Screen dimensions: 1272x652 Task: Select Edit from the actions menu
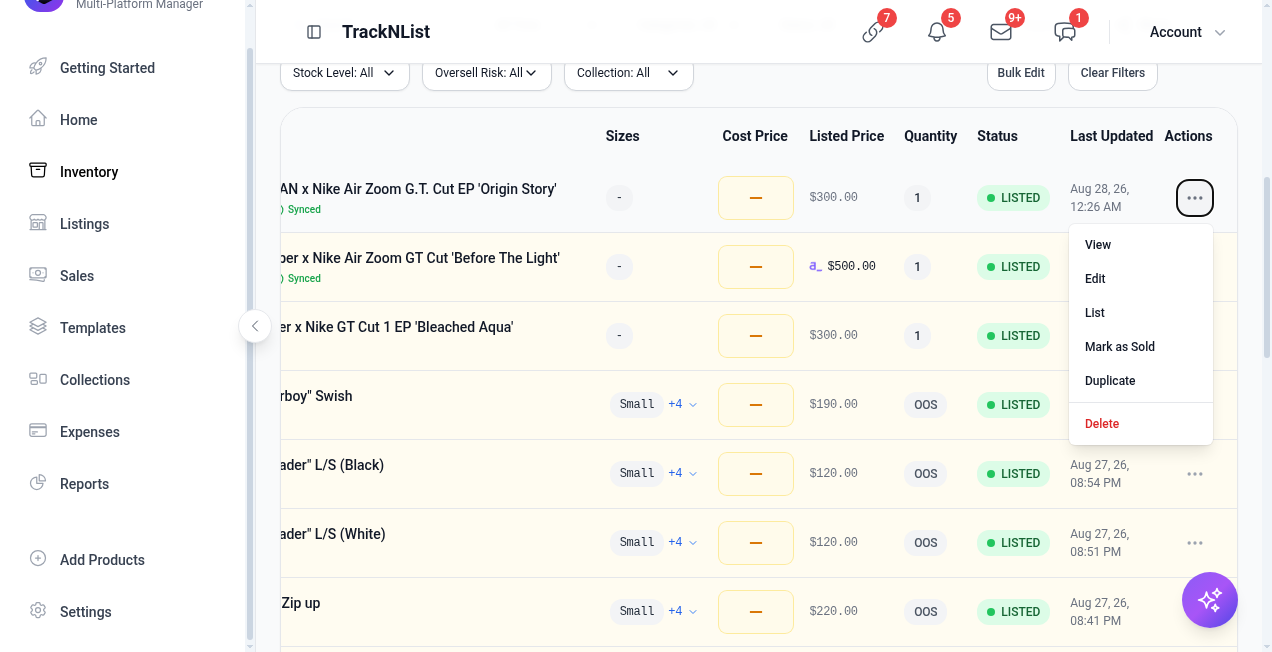point(1140,279)
